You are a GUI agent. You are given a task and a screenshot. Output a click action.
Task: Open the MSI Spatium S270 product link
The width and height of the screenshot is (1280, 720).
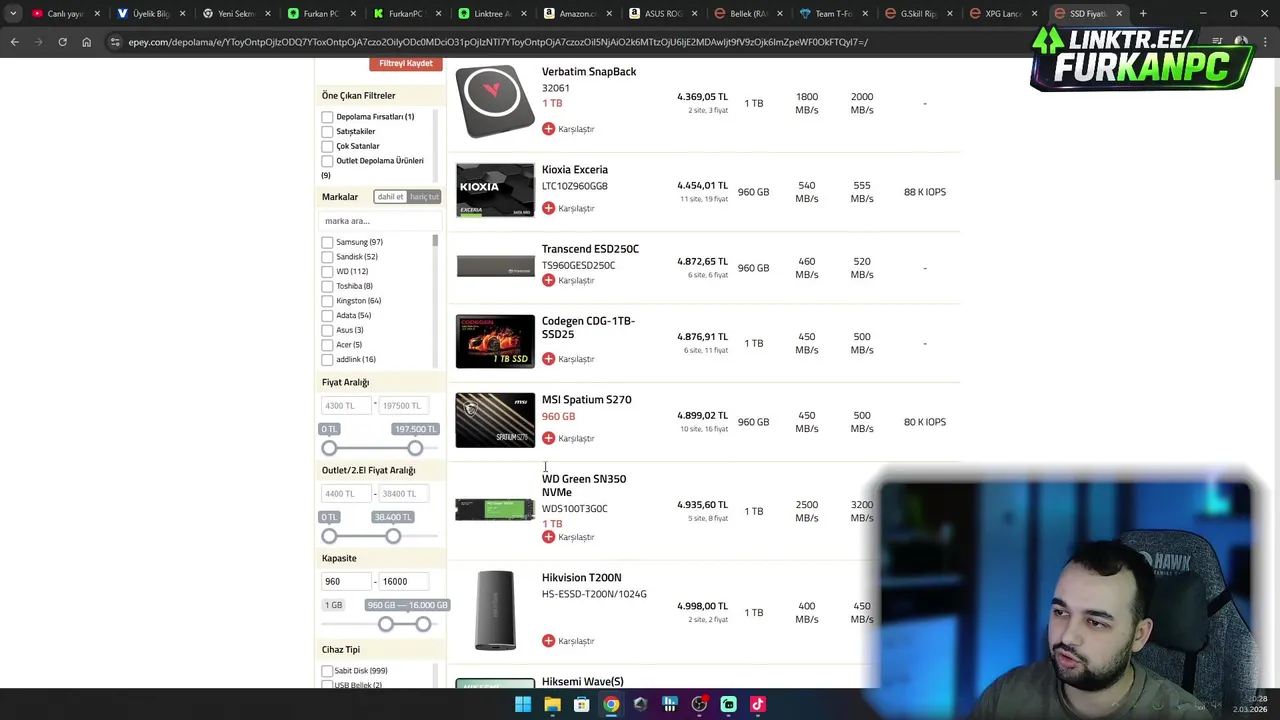pos(587,400)
